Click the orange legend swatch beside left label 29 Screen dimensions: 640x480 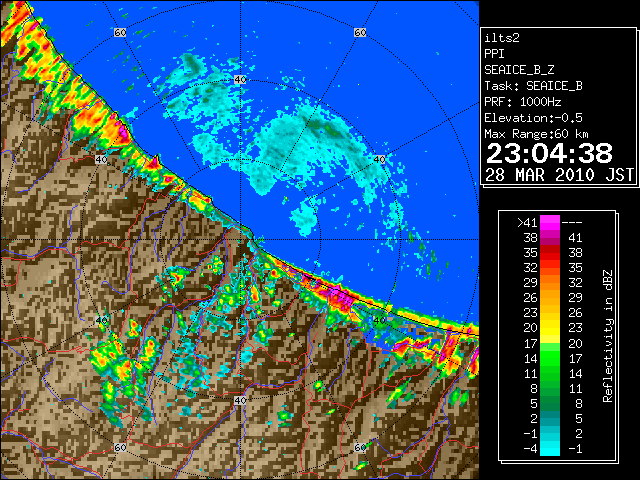pos(549,282)
